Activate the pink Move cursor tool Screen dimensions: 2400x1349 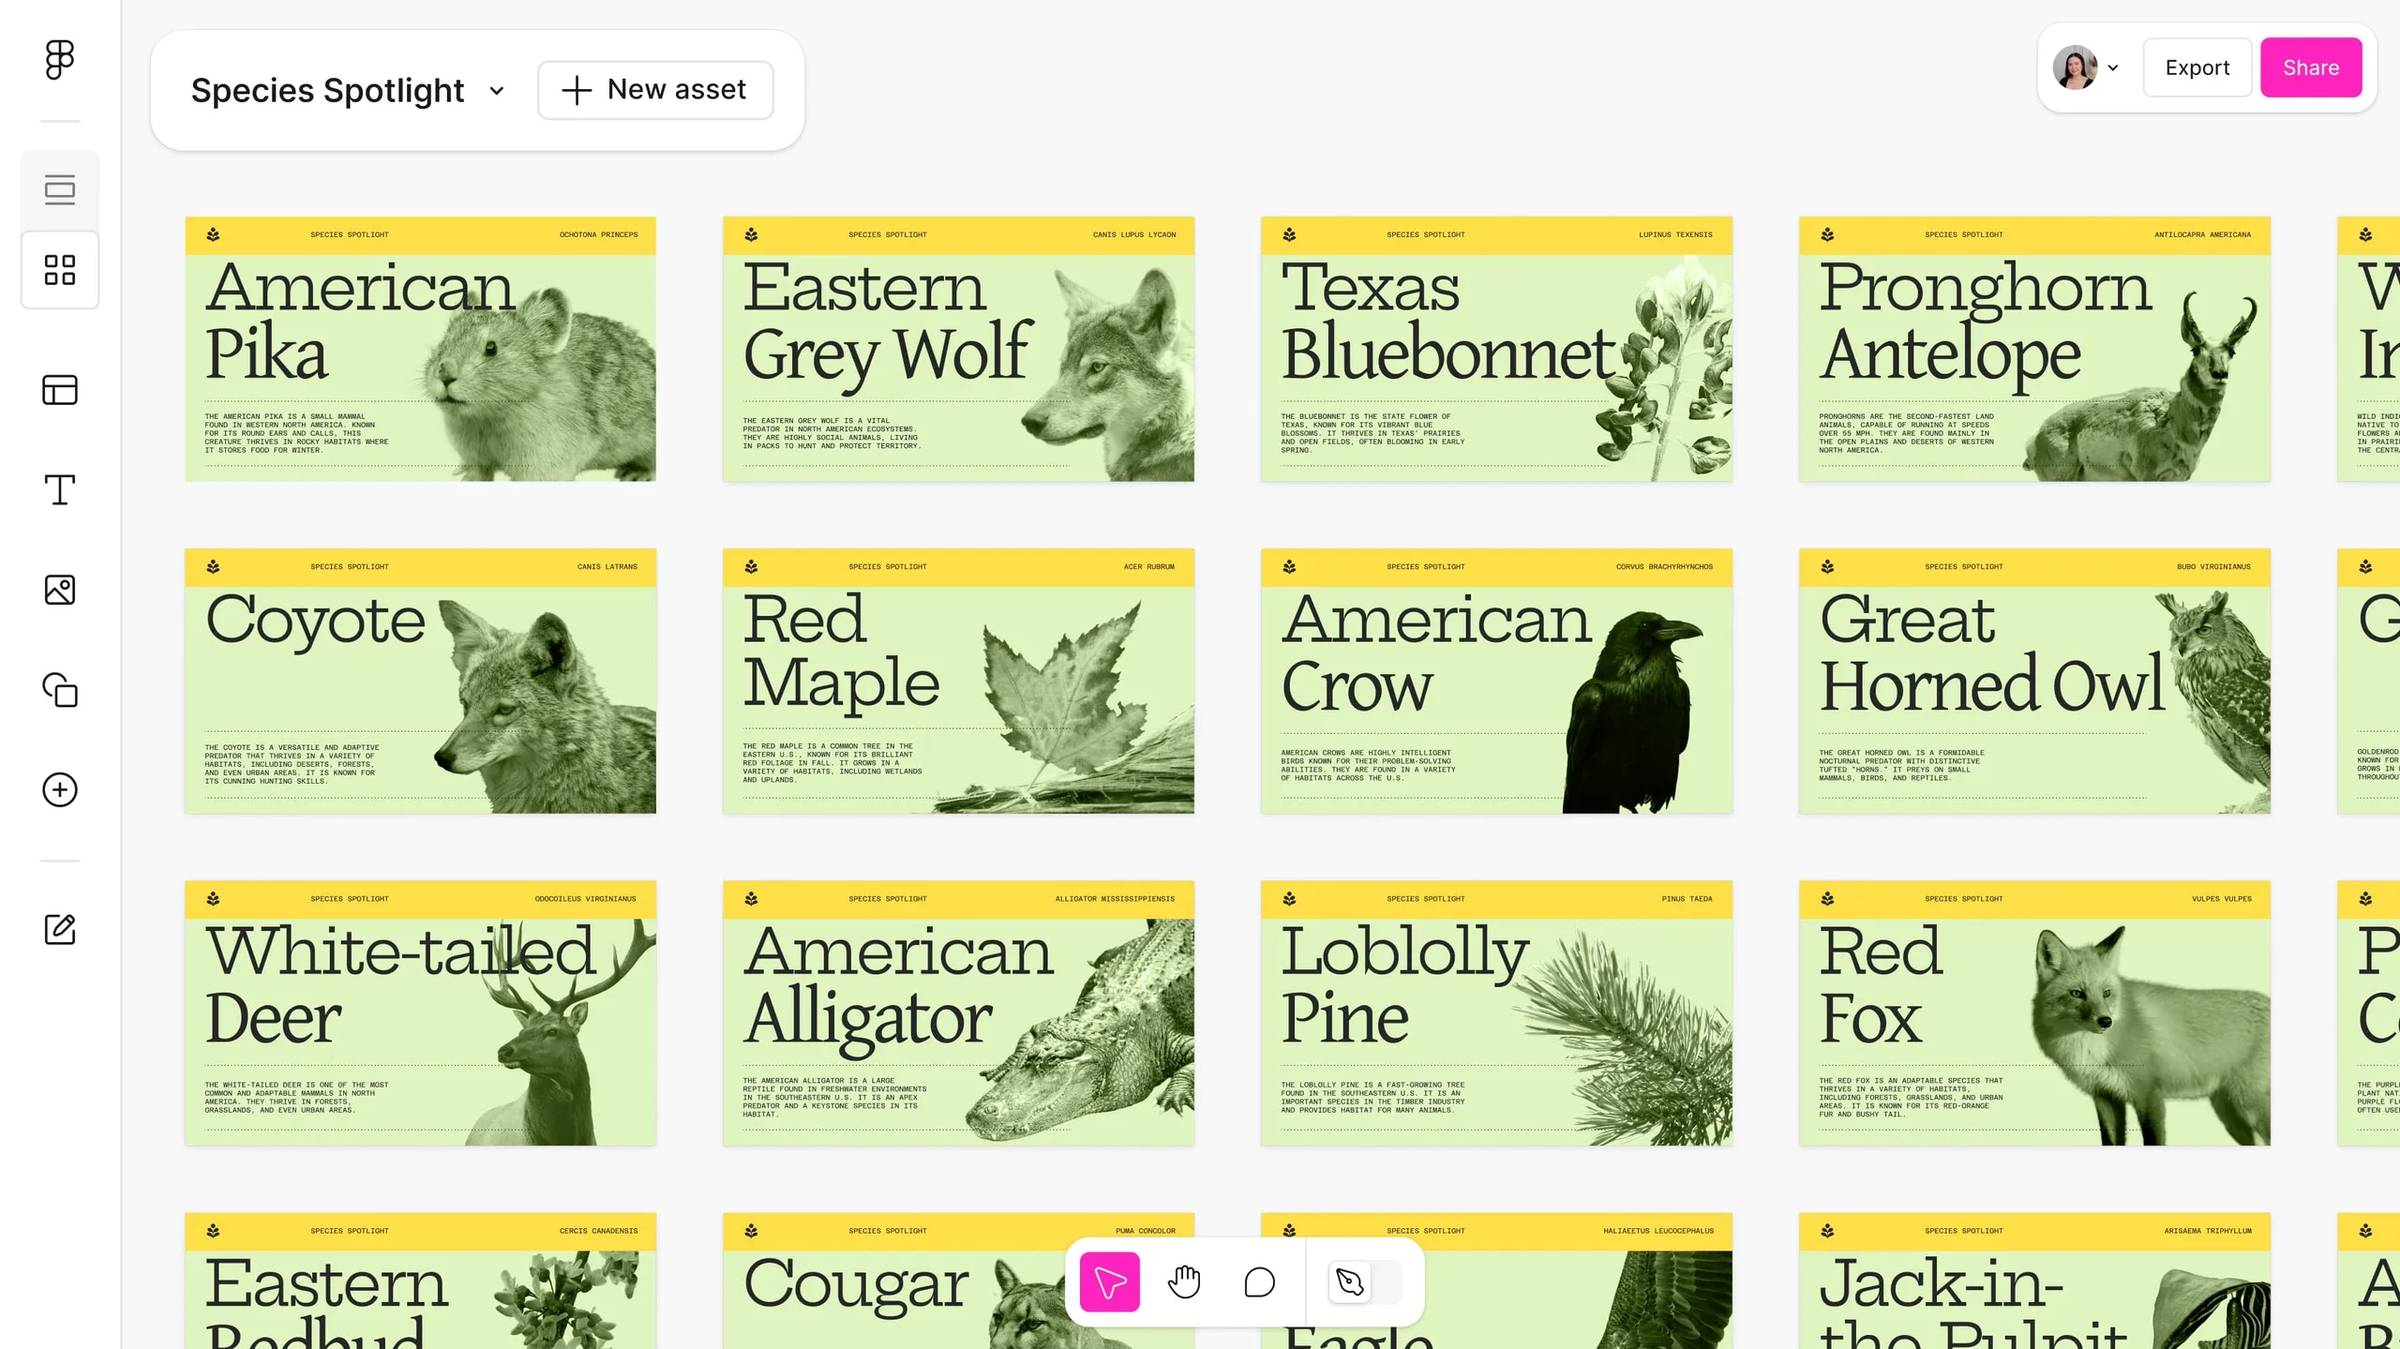[x=1109, y=1282]
